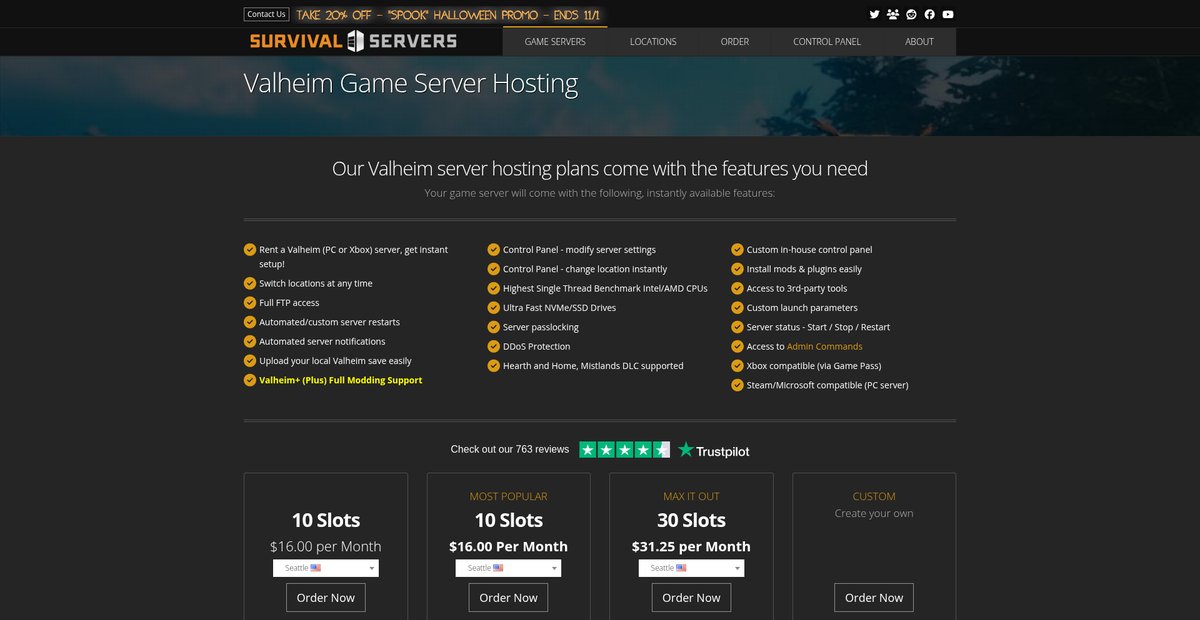The image size is (1200, 620).
Task: Open the Facebook social icon
Action: pos(929,14)
